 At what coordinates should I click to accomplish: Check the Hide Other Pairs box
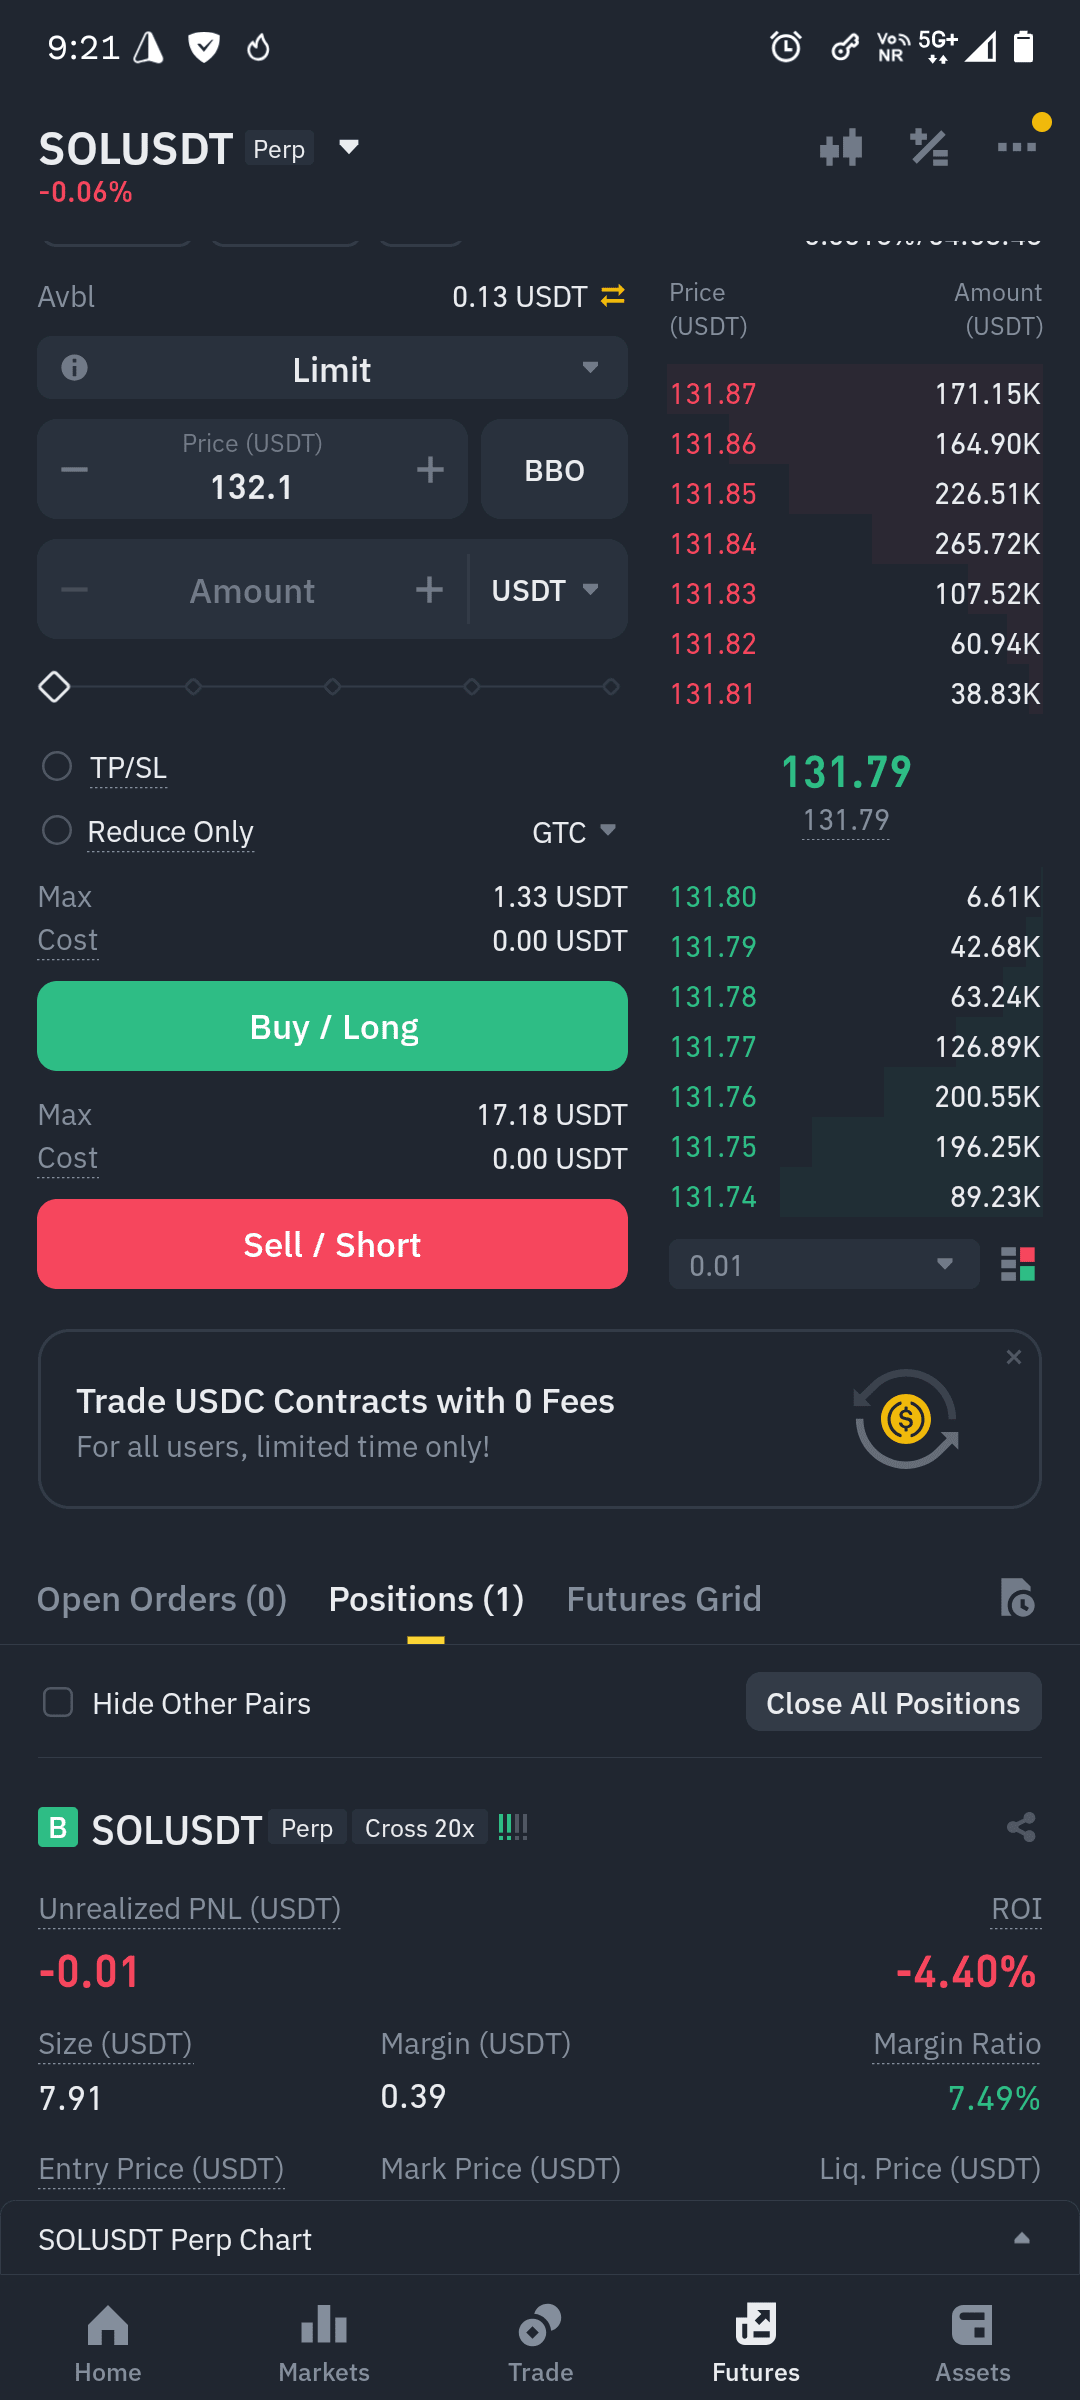58,1702
